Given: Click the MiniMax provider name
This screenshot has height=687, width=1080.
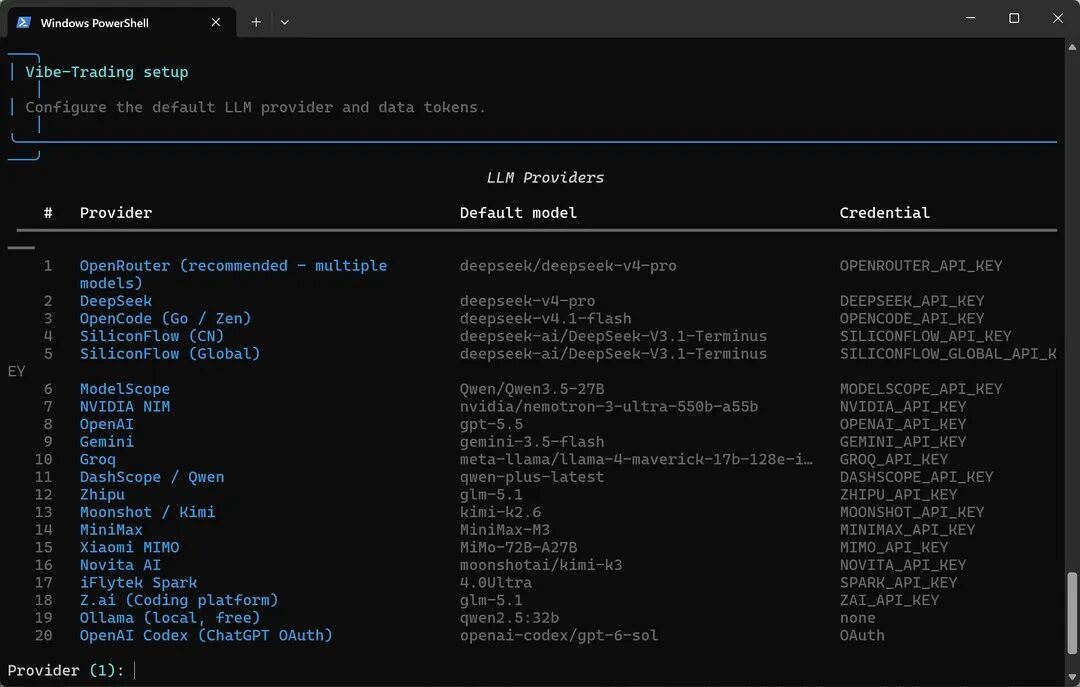Looking at the screenshot, I should click(111, 529).
